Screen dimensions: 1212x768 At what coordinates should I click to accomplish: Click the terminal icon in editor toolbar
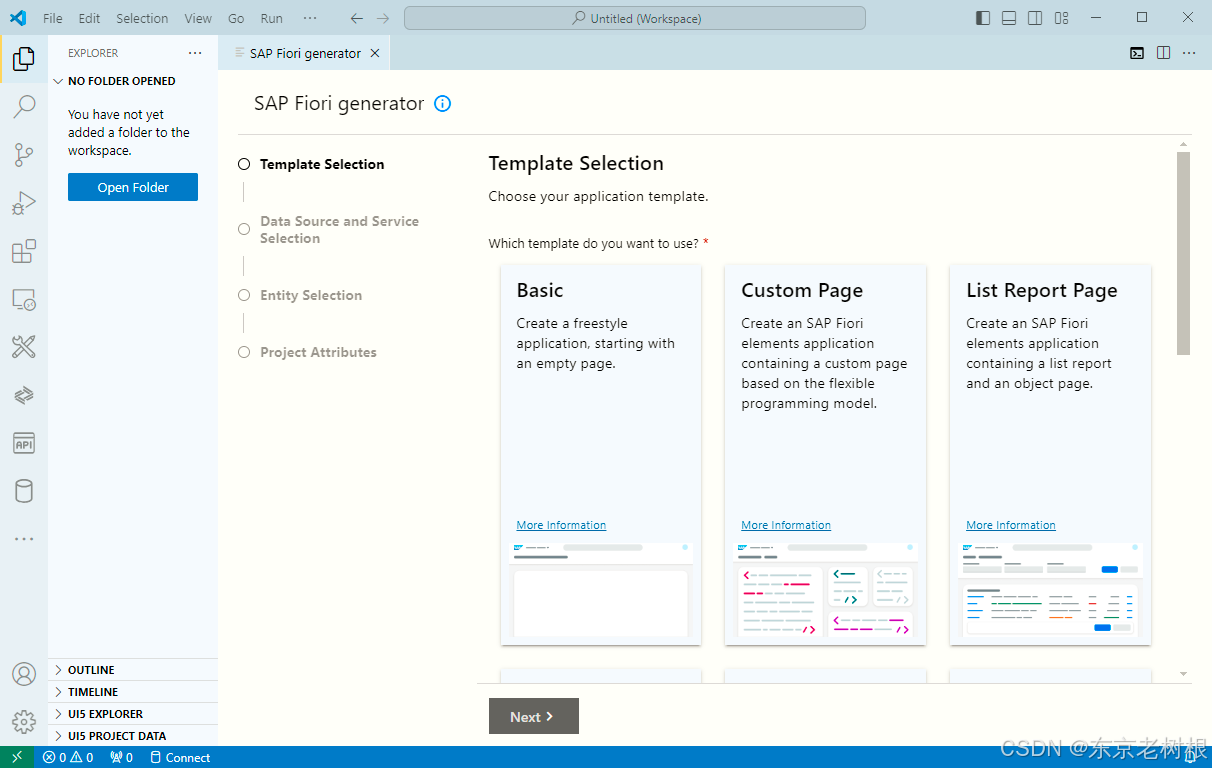[x=1137, y=53]
